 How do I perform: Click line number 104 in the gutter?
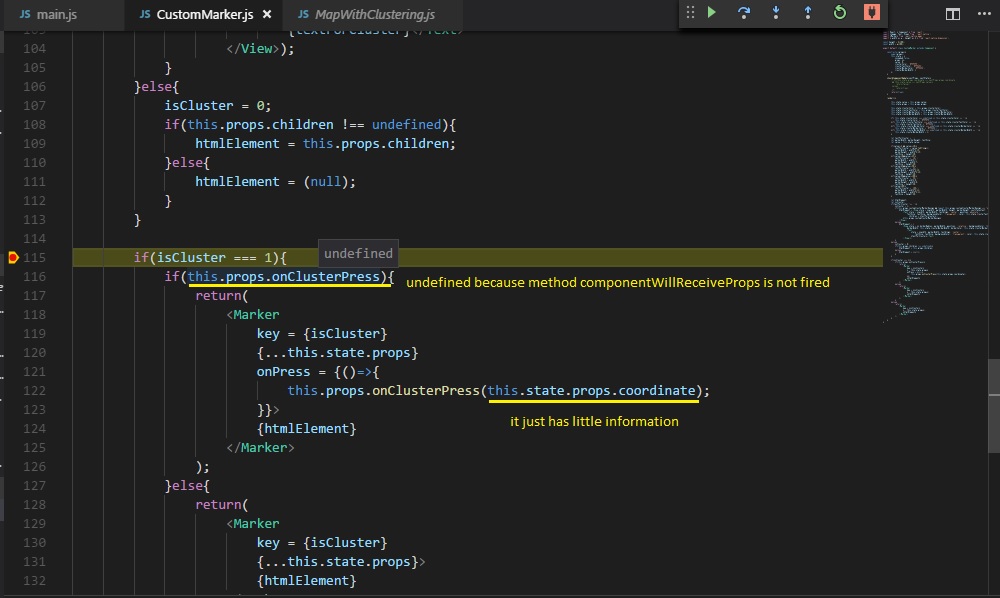tap(34, 48)
